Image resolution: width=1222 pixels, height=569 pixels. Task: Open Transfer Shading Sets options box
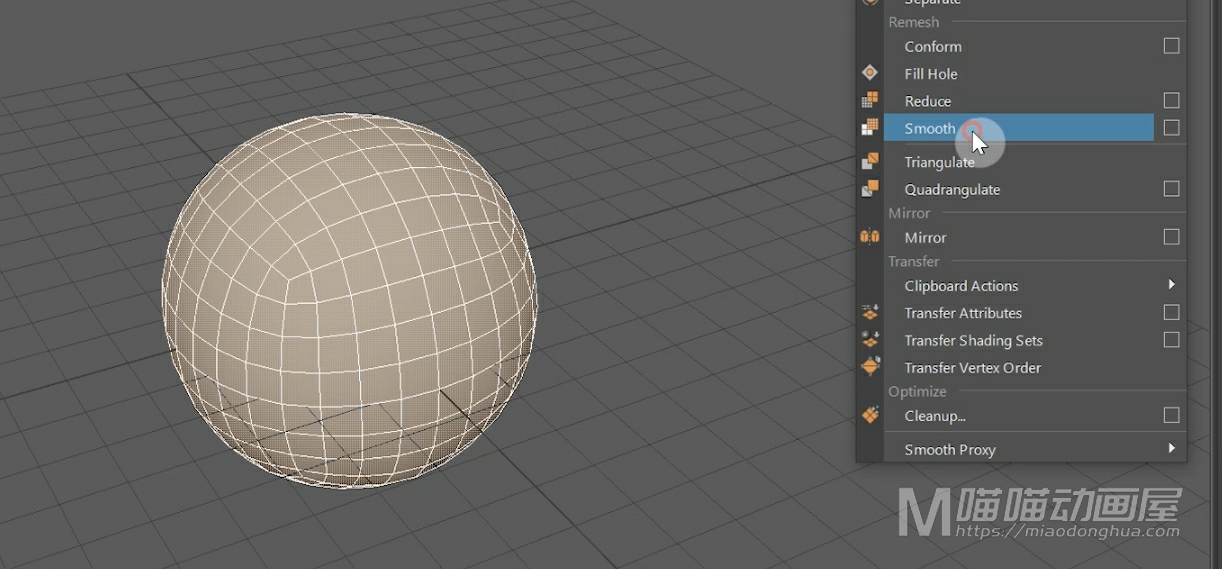pos(1171,339)
